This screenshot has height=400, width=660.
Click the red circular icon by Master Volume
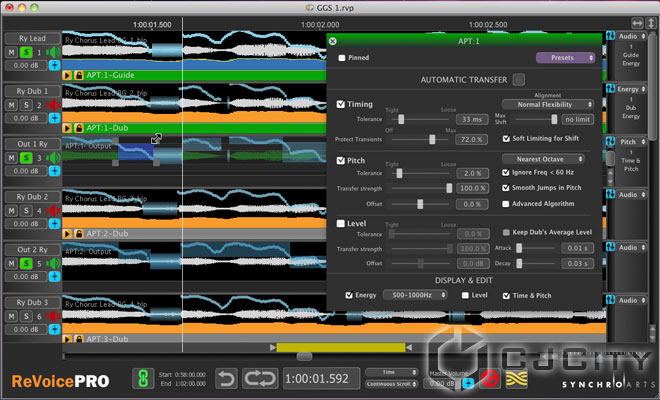pyautogui.click(x=490, y=379)
